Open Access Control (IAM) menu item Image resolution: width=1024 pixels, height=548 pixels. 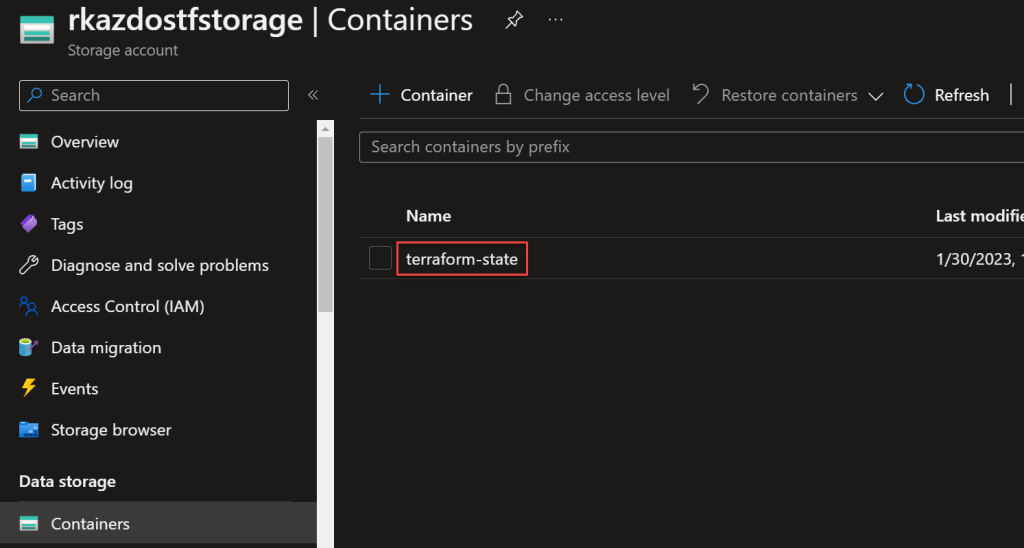point(127,307)
